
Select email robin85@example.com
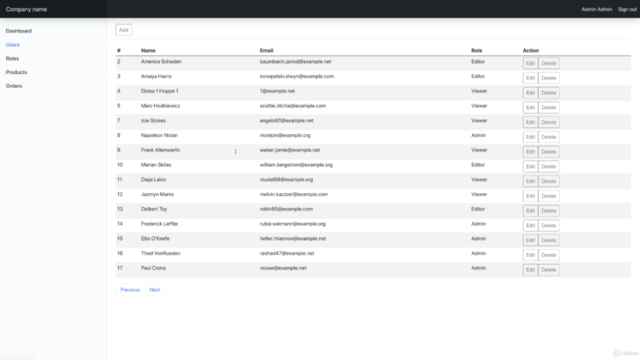[x=286, y=209]
